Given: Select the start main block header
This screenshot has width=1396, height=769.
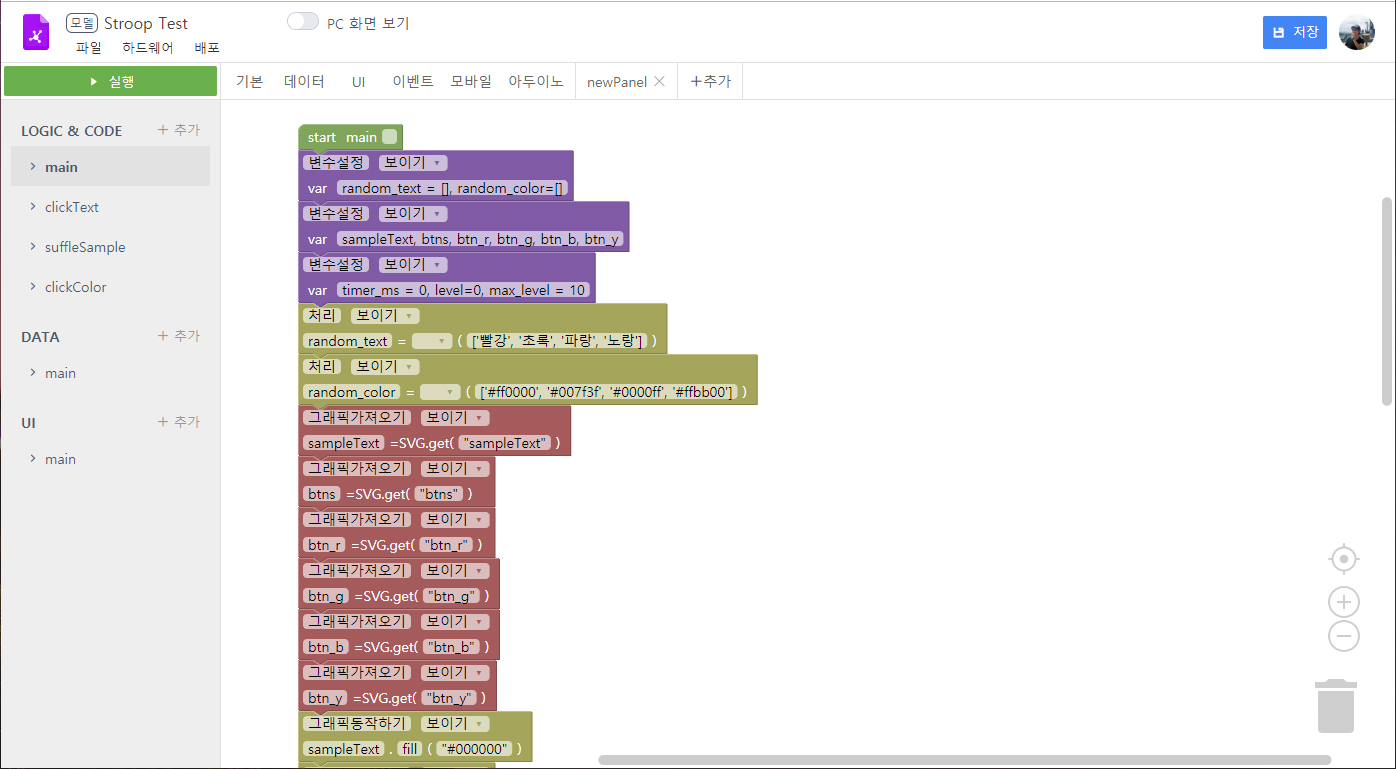Looking at the screenshot, I should click(x=350, y=137).
